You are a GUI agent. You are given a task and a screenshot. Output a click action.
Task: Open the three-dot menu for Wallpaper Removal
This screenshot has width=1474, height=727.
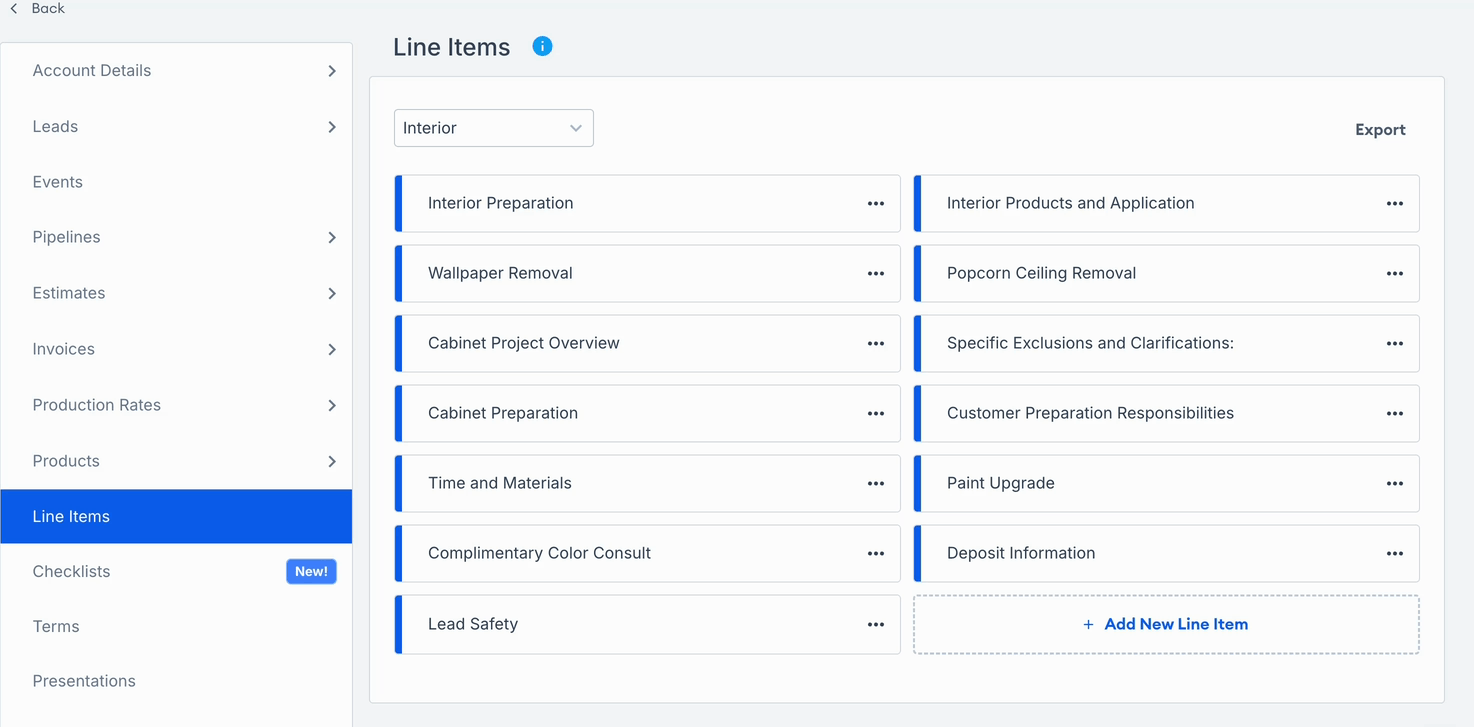click(x=876, y=273)
